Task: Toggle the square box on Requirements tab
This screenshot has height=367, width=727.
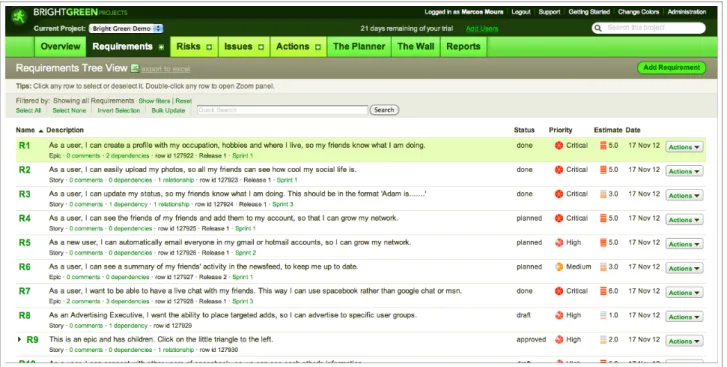Action: pyautogui.click(x=161, y=47)
